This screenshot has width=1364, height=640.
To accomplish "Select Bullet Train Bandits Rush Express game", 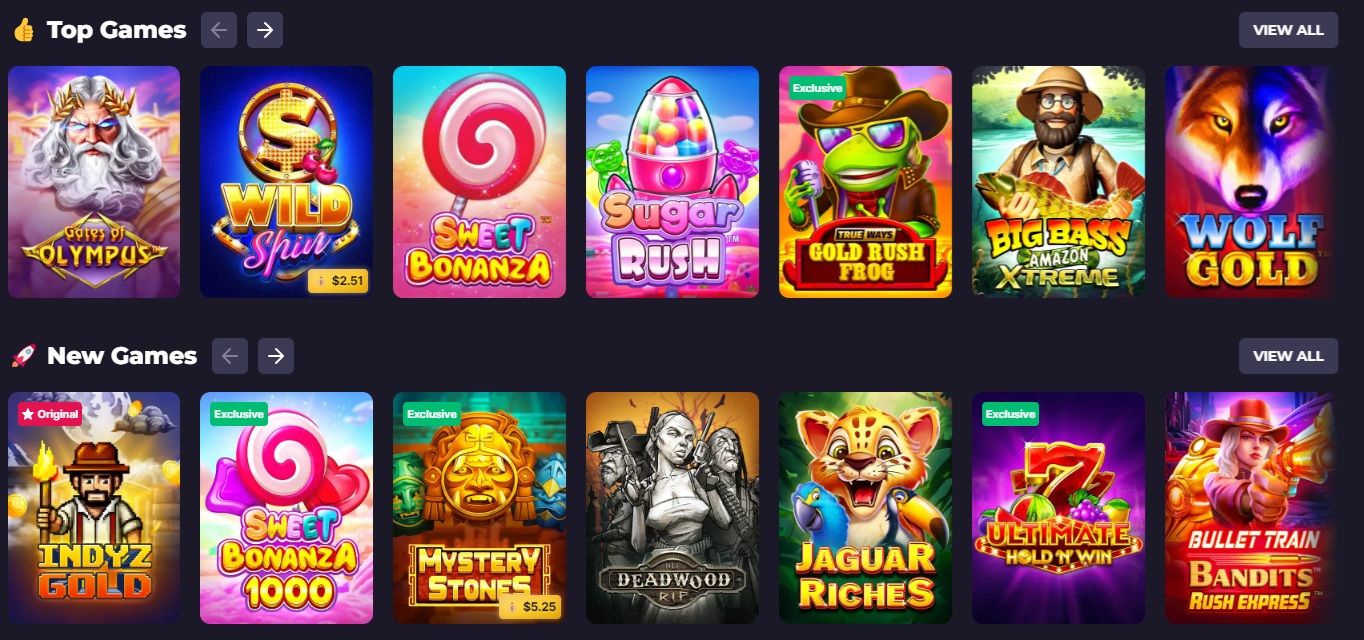I will pos(1250,508).
